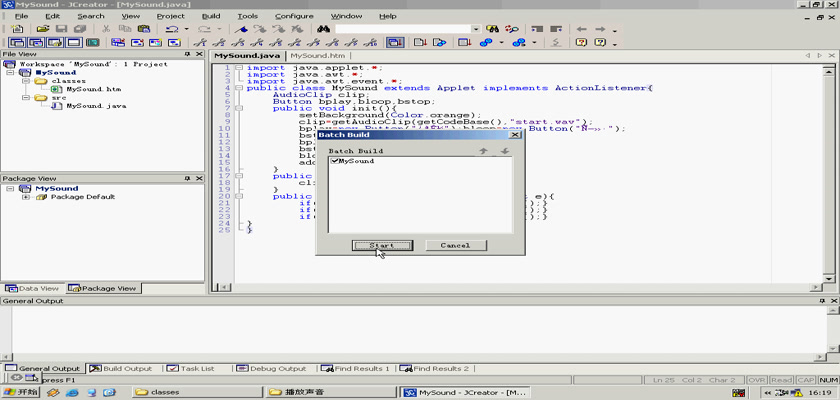Screen dimensions: 840x400
Task: Select MySound.java in the File View tree
Action: (96, 106)
